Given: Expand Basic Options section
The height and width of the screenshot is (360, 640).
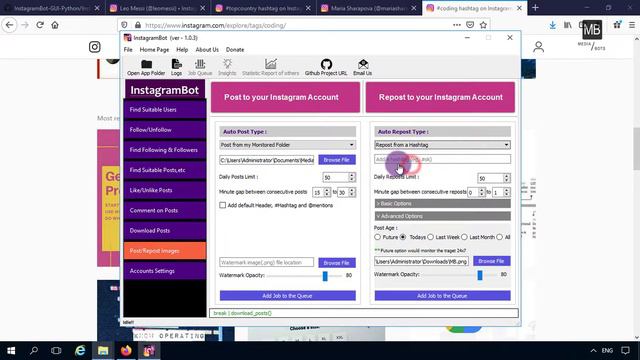Looking at the screenshot, I should [442, 203].
